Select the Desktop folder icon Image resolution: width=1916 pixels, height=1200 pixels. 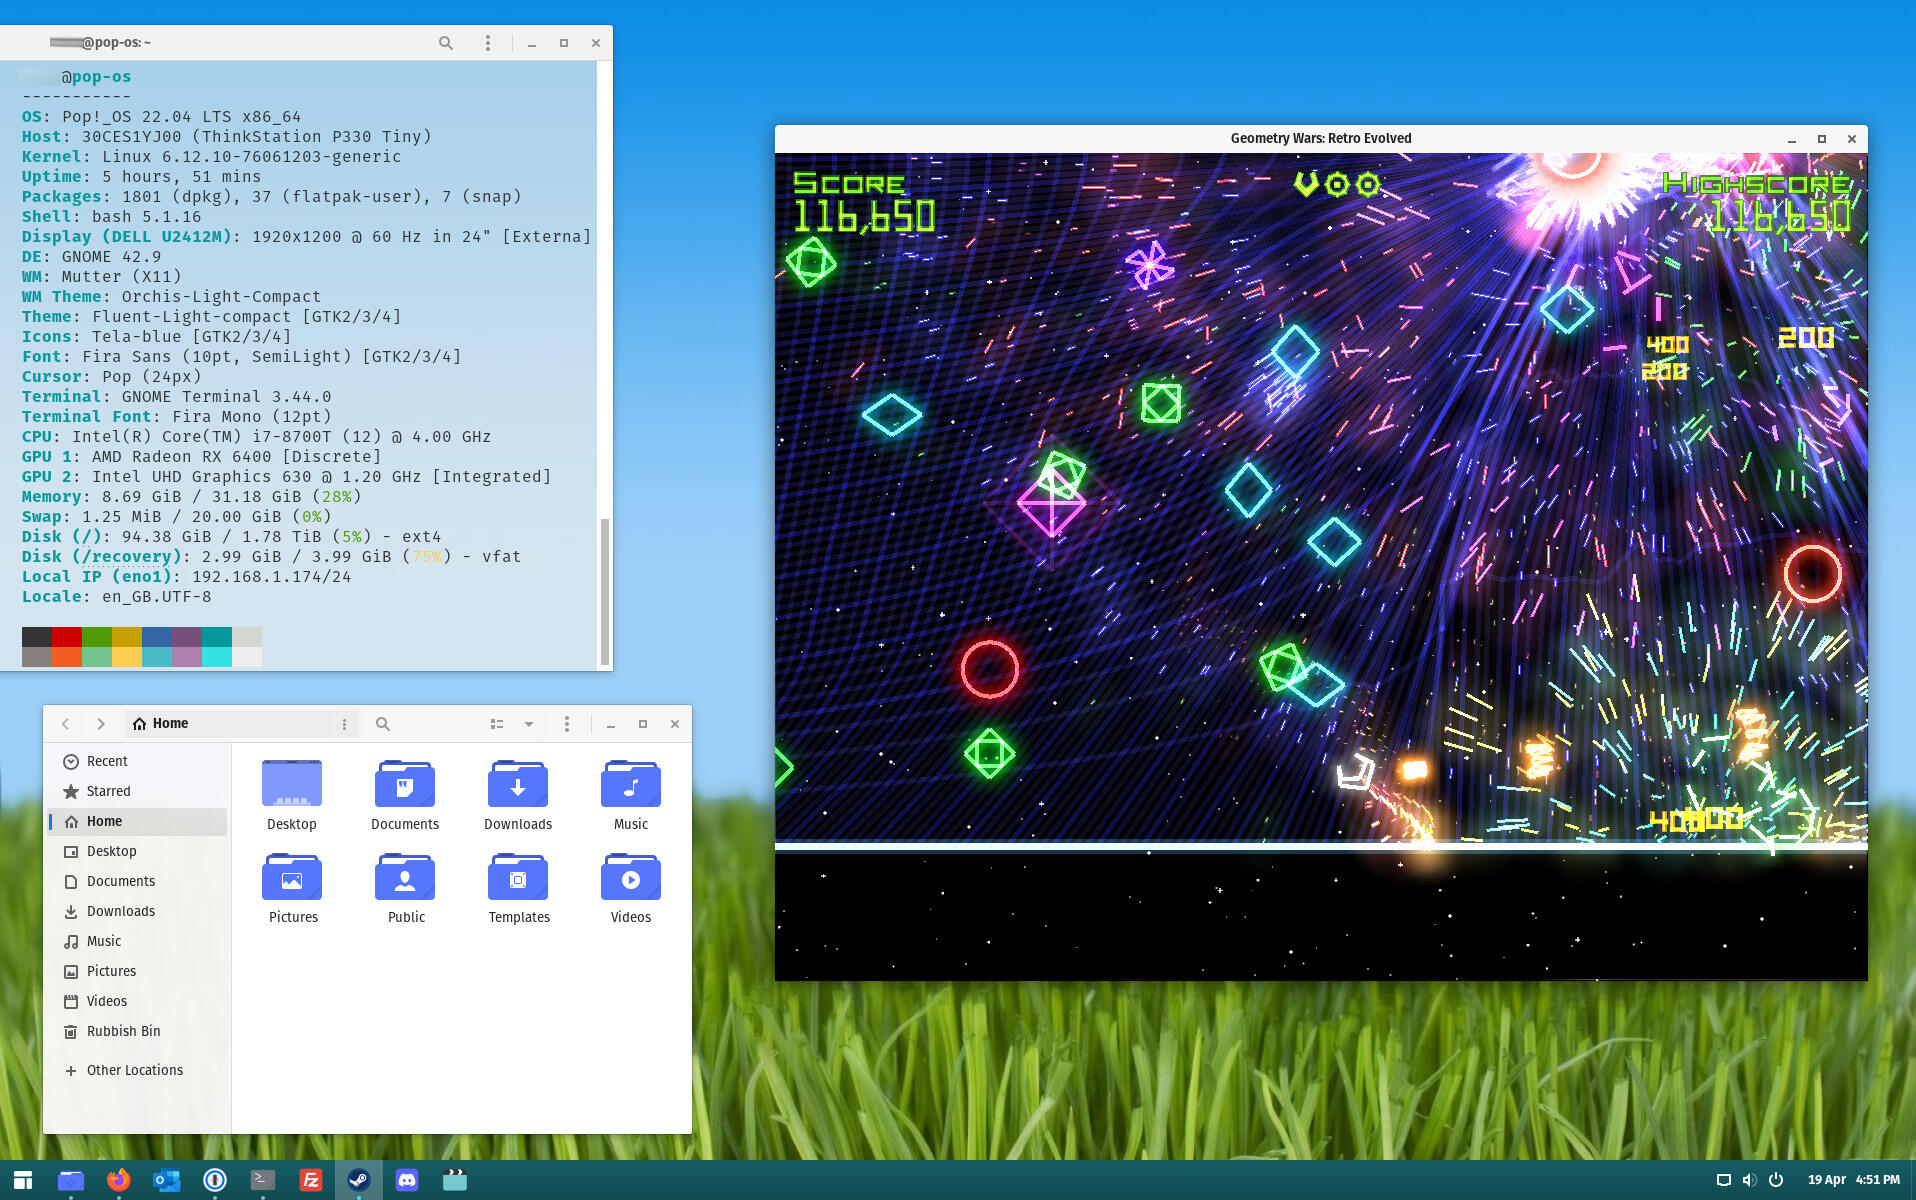click(x=292, y=784)
